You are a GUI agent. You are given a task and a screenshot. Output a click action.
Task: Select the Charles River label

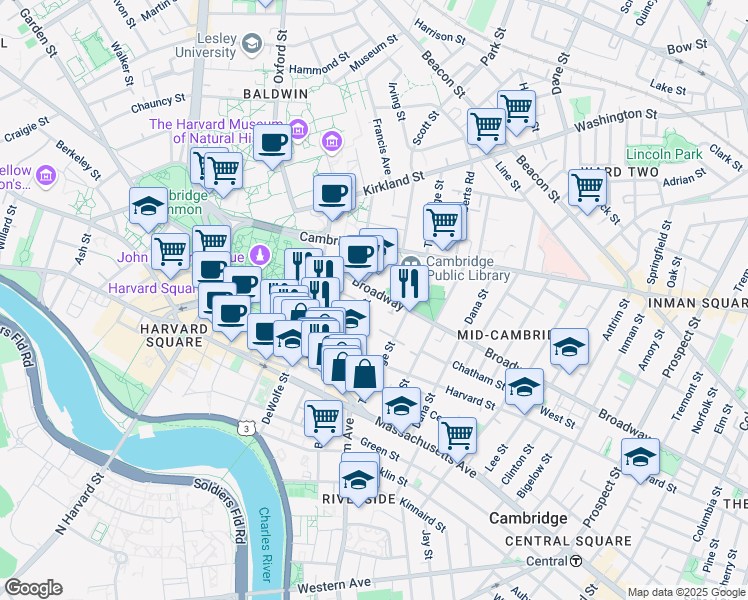coord(265,544)
